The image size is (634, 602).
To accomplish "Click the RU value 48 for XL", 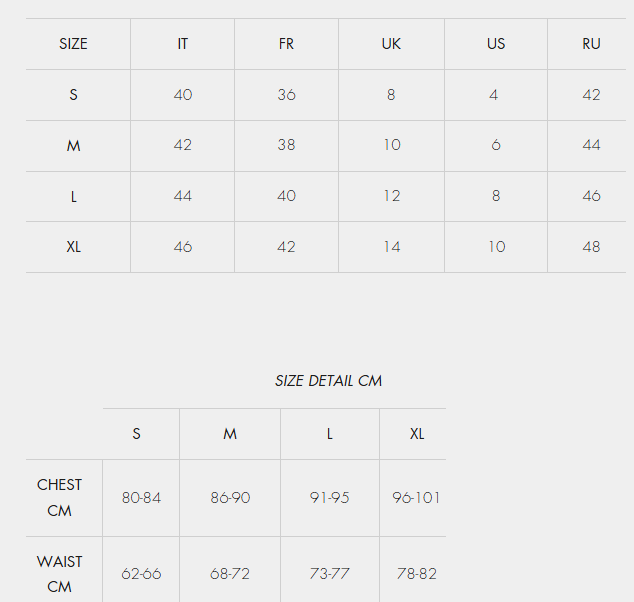I will [x=591, y=247].
